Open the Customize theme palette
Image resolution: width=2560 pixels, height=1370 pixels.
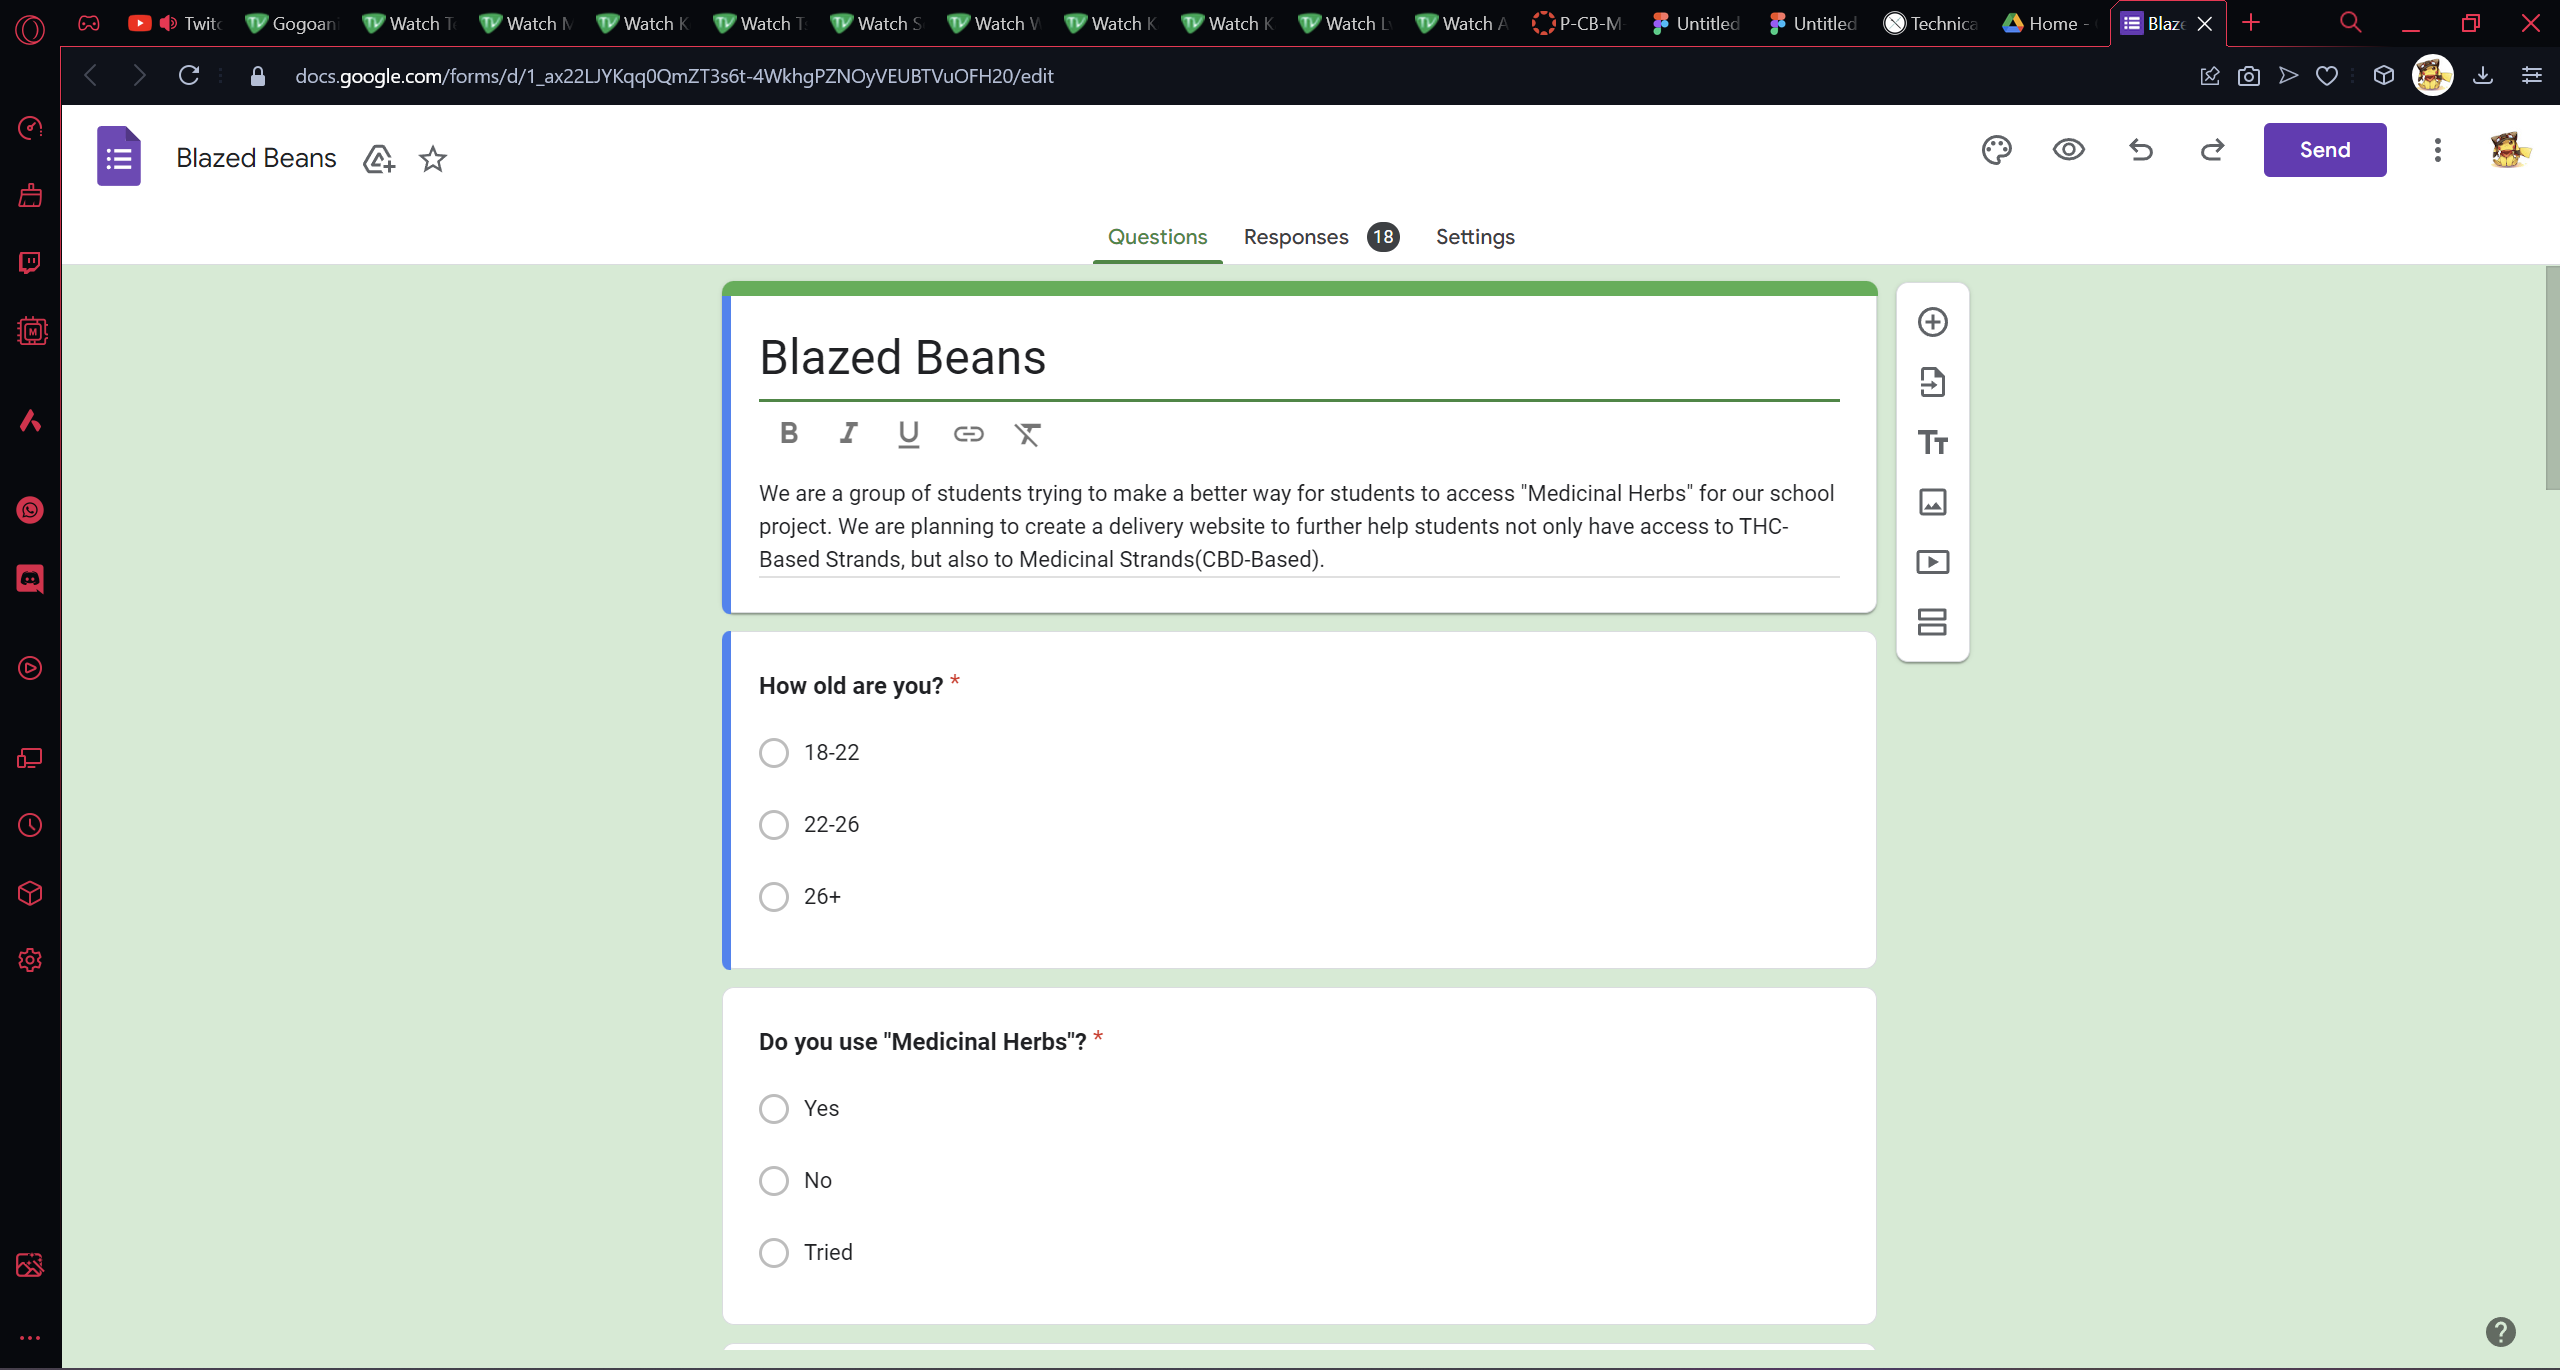(x=1996, y=150)
